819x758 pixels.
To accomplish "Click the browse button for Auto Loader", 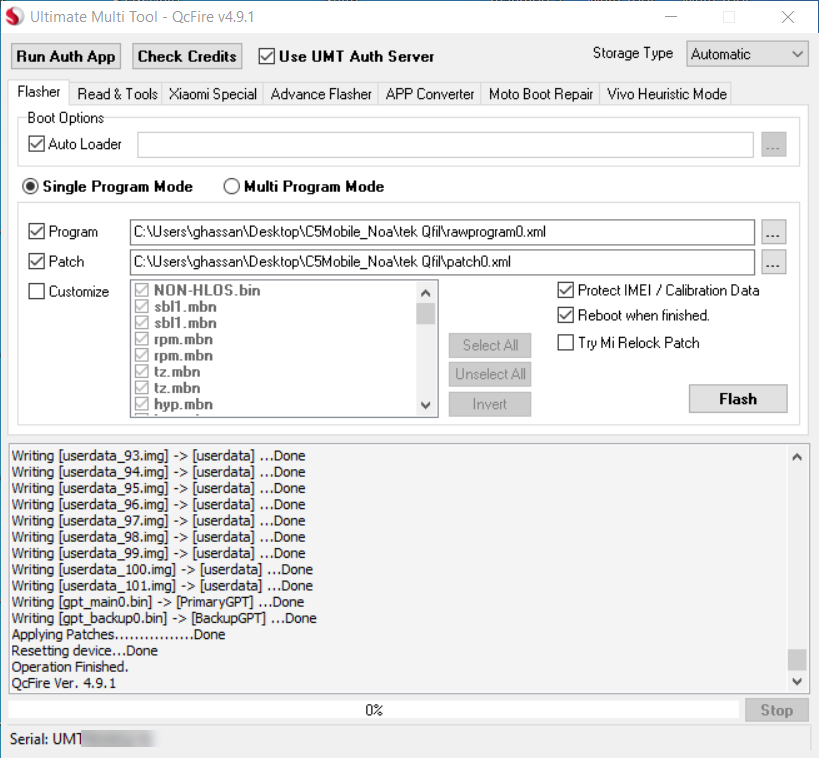I will (774, 145).
